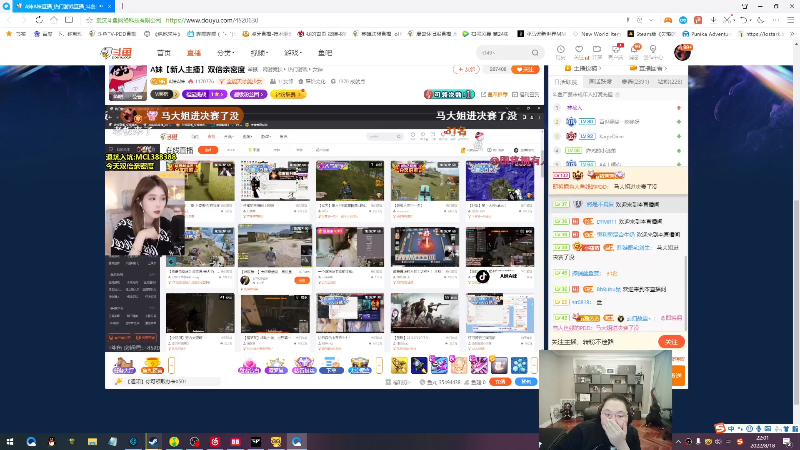Select the diamond gift icon
800x450 pixels.
304,365
